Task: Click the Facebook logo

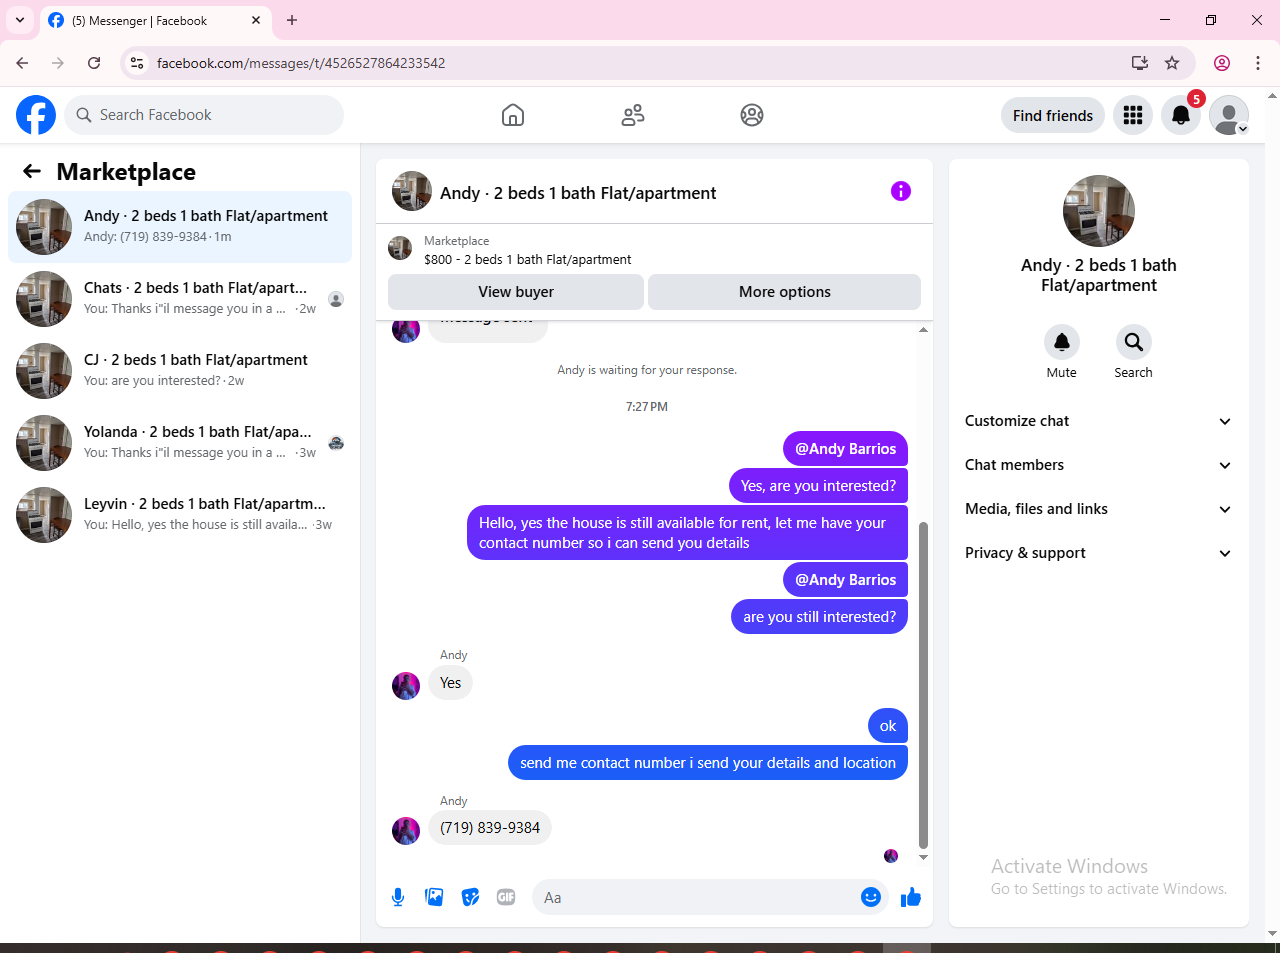Action: [36, 115]
